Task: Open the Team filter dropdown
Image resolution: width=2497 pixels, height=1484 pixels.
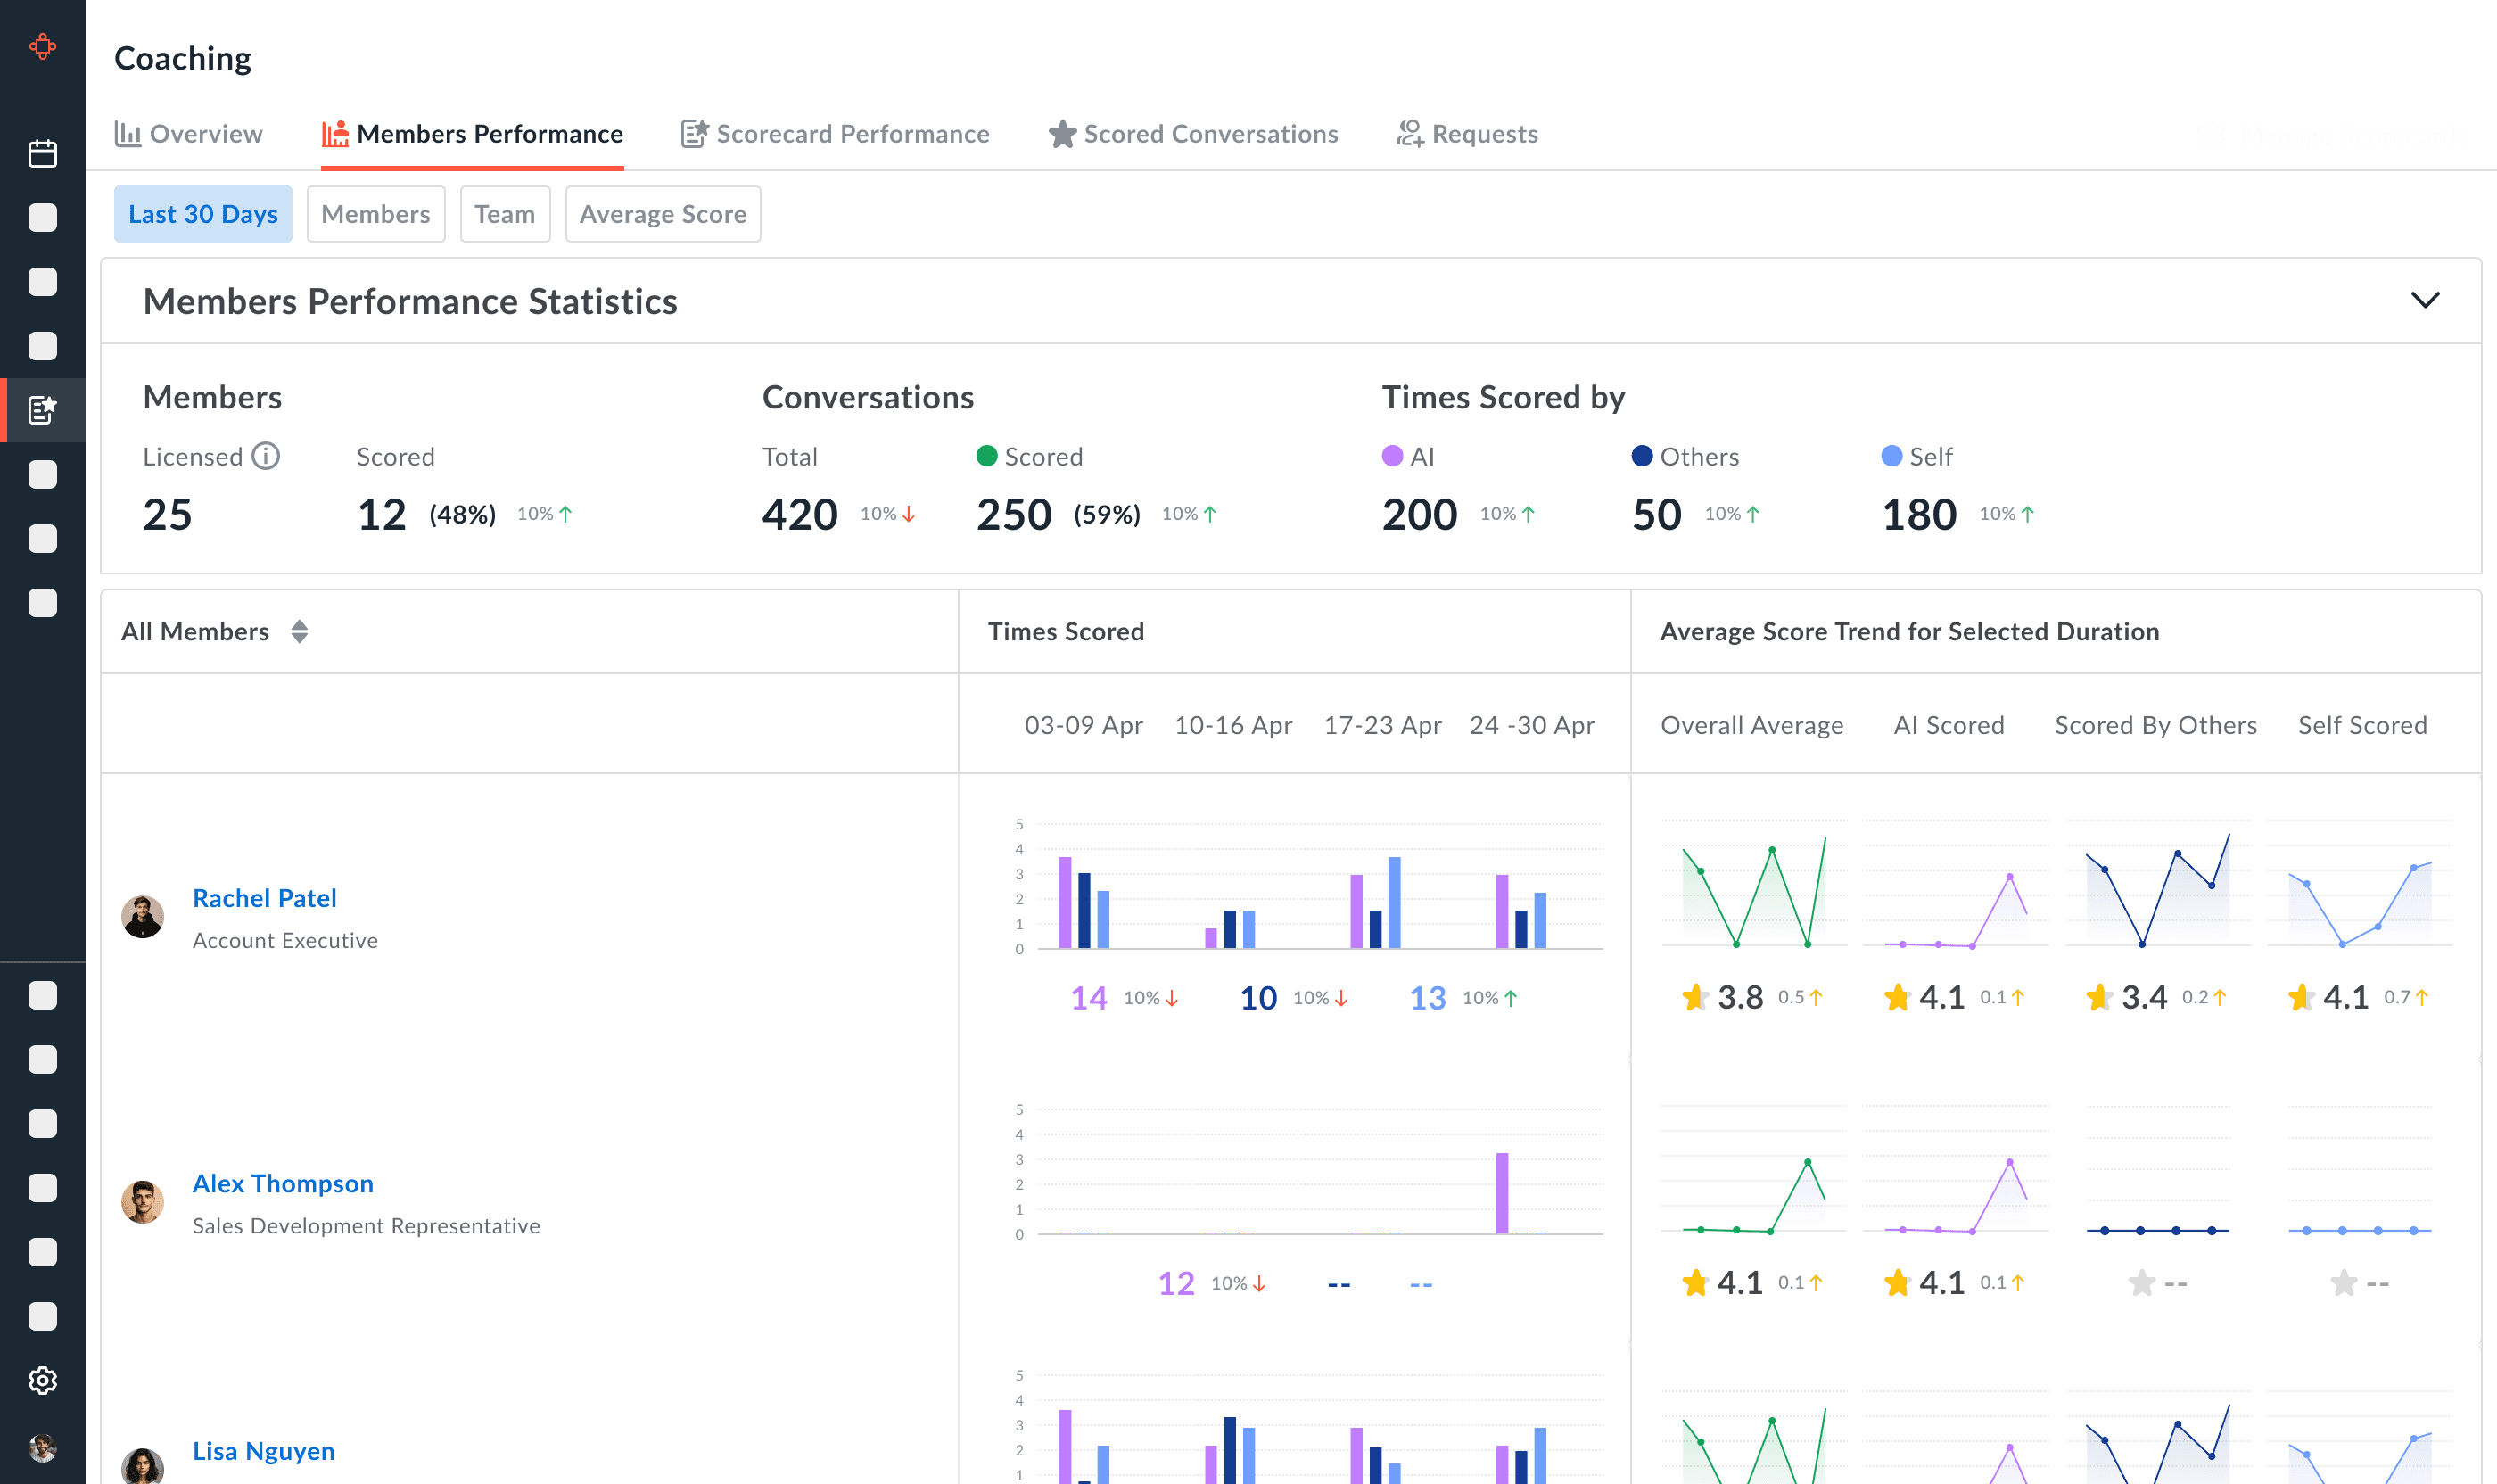Action: click(x=504, y=214)
